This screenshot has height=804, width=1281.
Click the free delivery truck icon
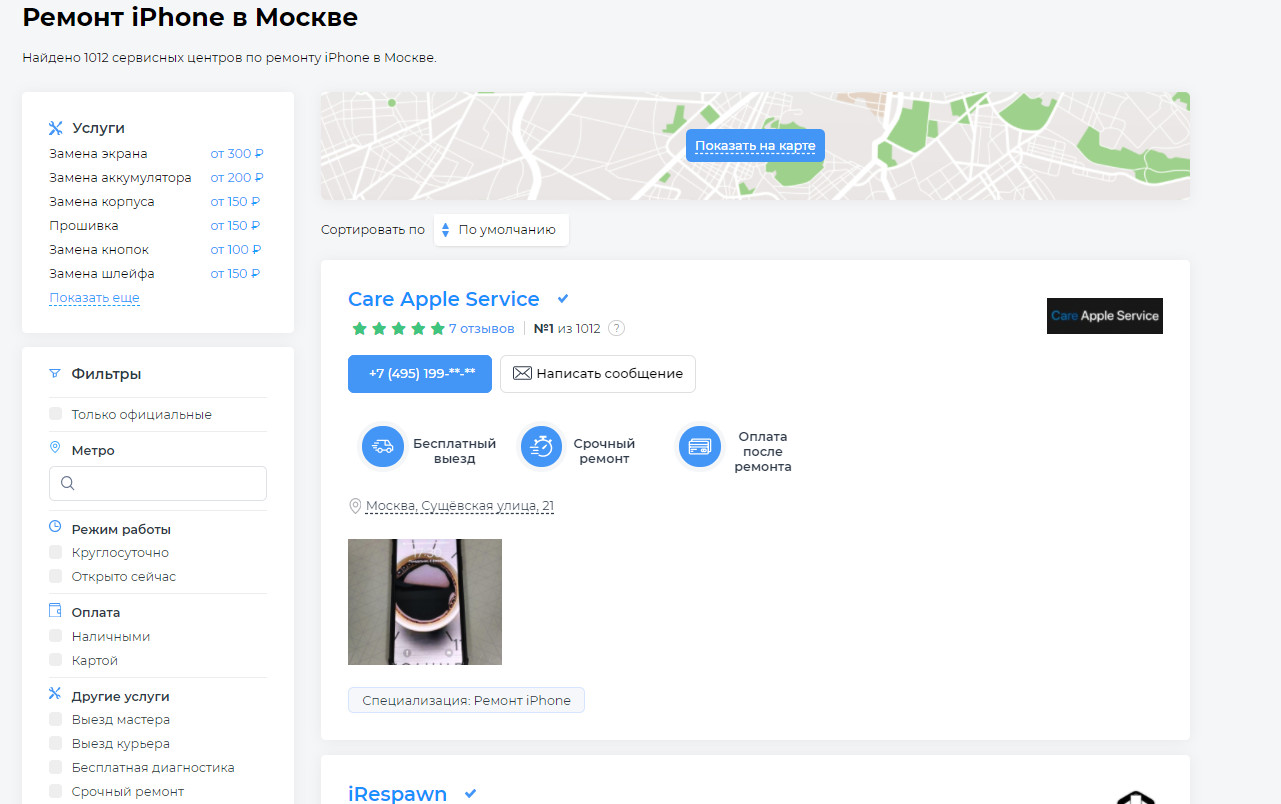382,447
